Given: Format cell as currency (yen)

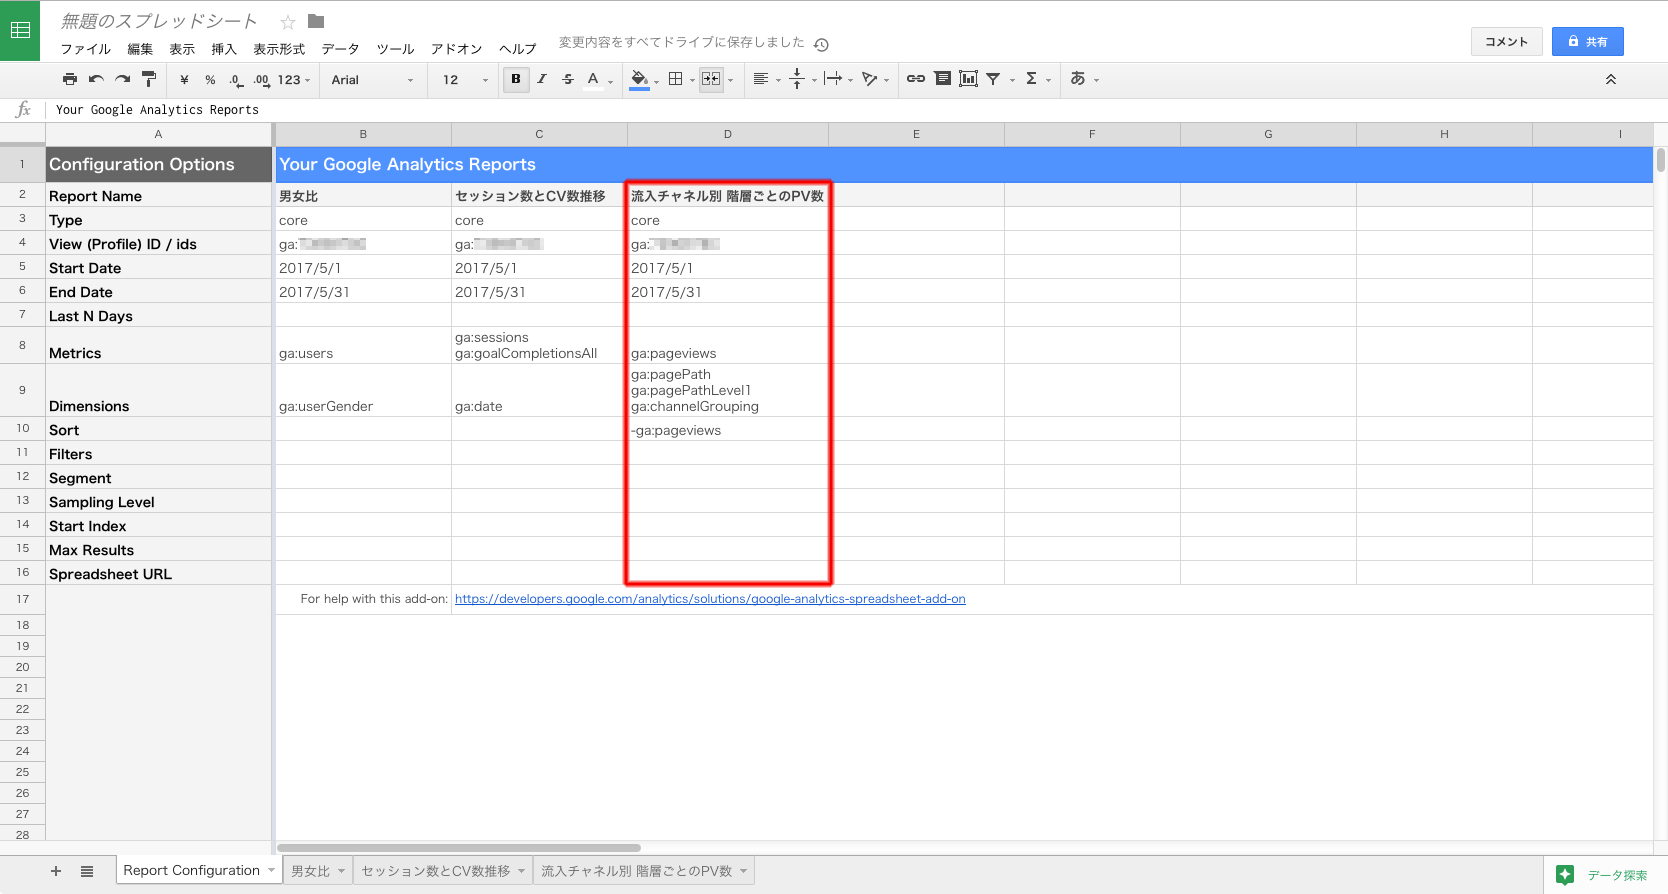Looking at the screenshot, I should click(184, 80).
